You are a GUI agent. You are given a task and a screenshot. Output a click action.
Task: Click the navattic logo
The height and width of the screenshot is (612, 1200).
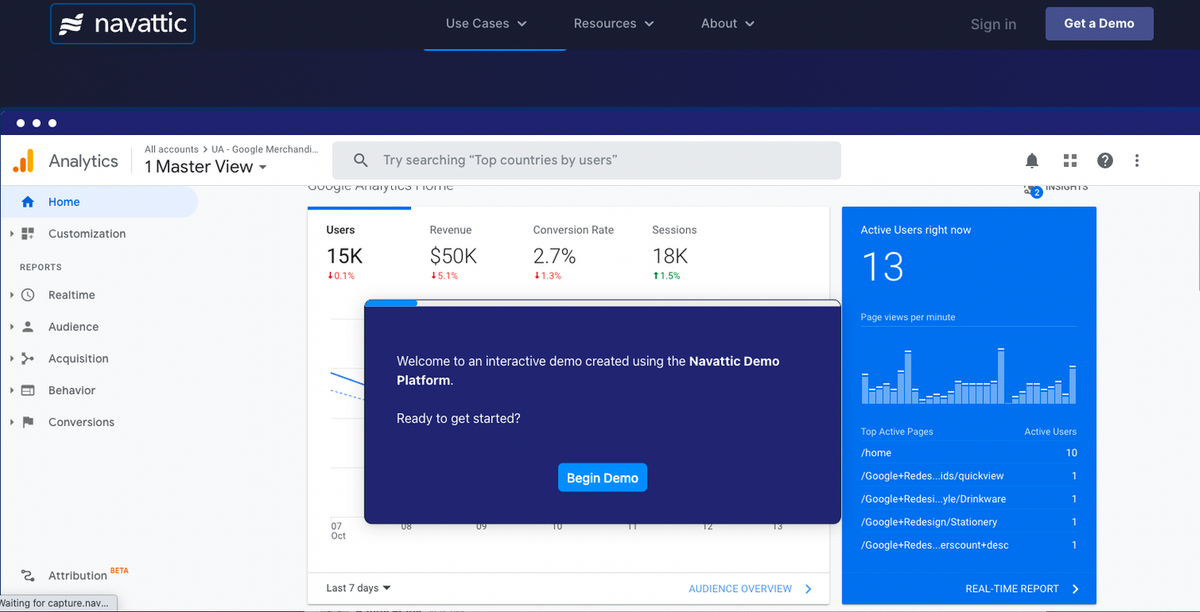coord(122,24)
